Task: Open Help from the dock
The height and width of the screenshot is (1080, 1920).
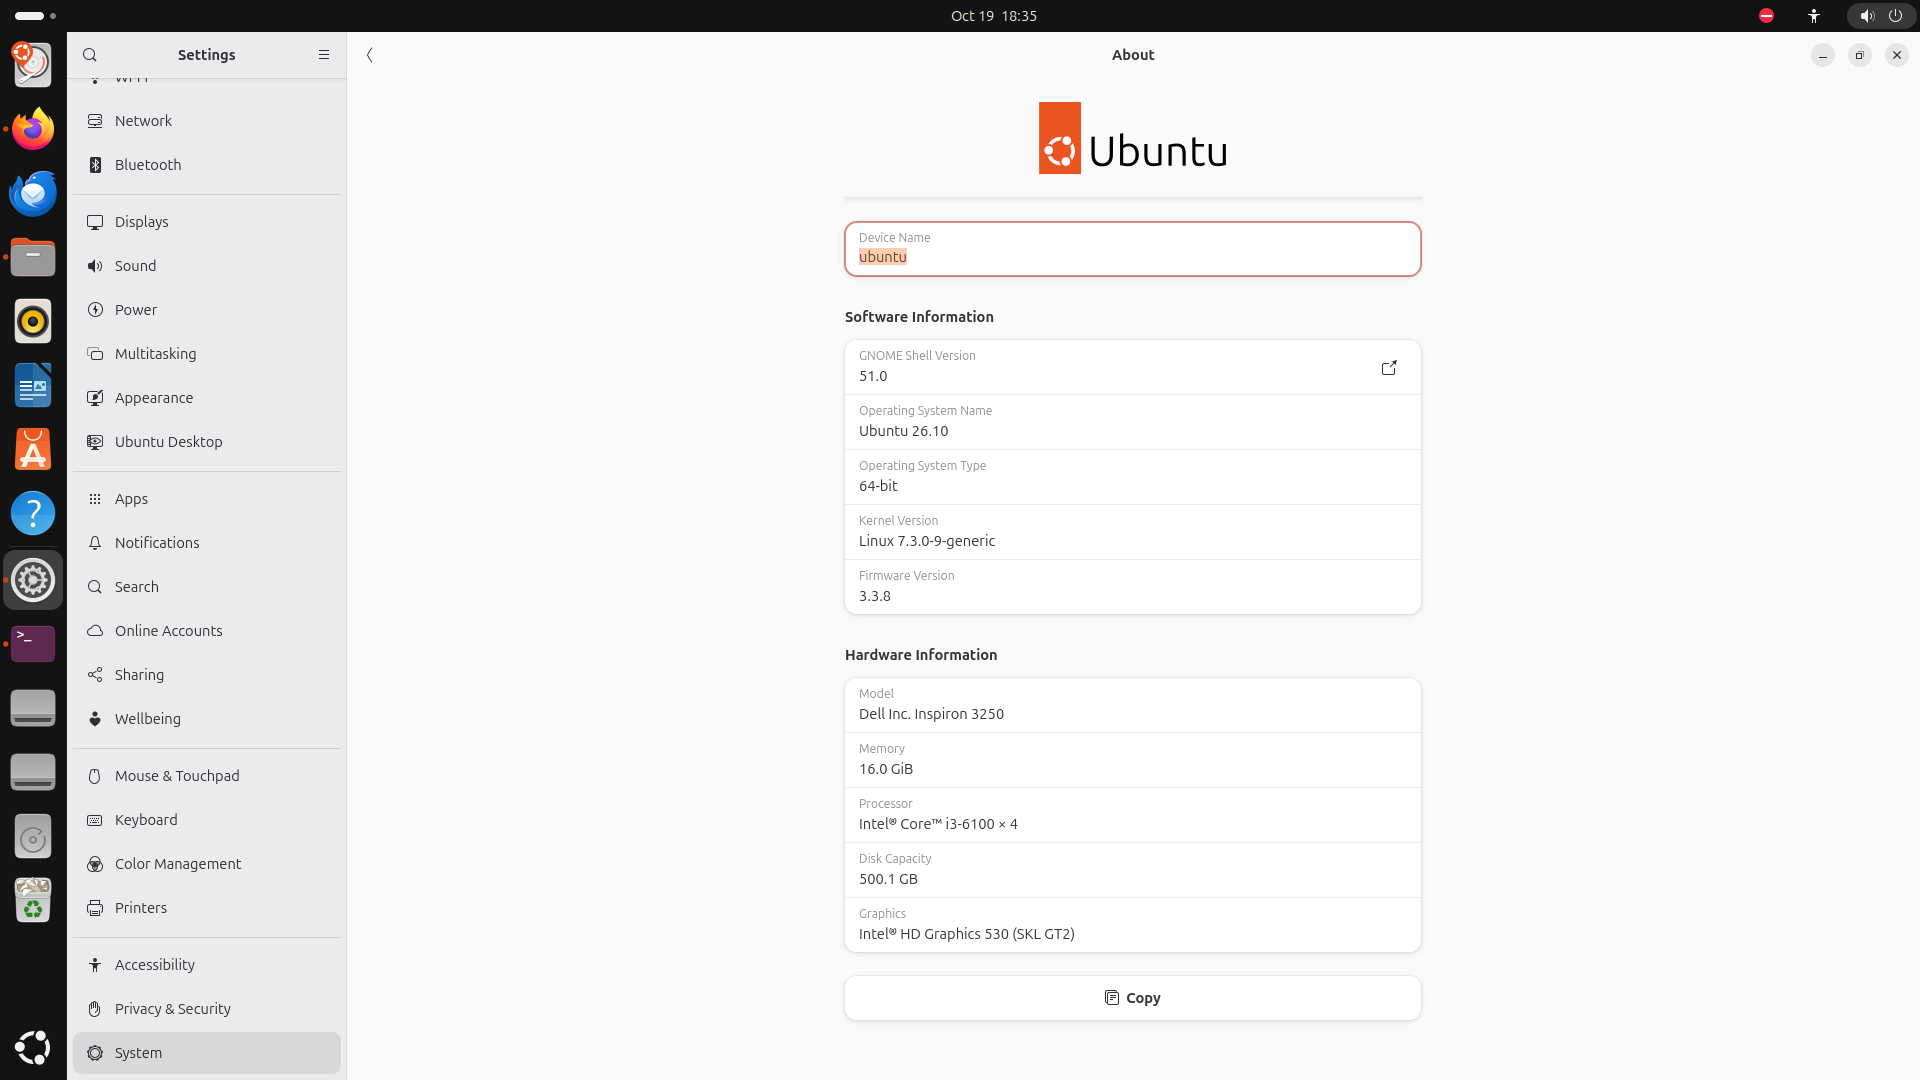Action: tap(33, 513)
